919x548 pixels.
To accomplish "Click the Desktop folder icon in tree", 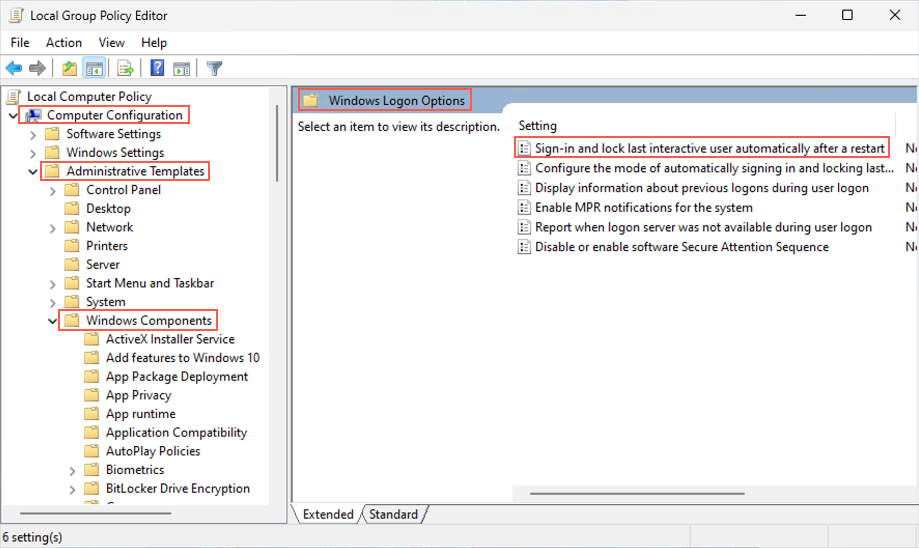I will point(72,209).
